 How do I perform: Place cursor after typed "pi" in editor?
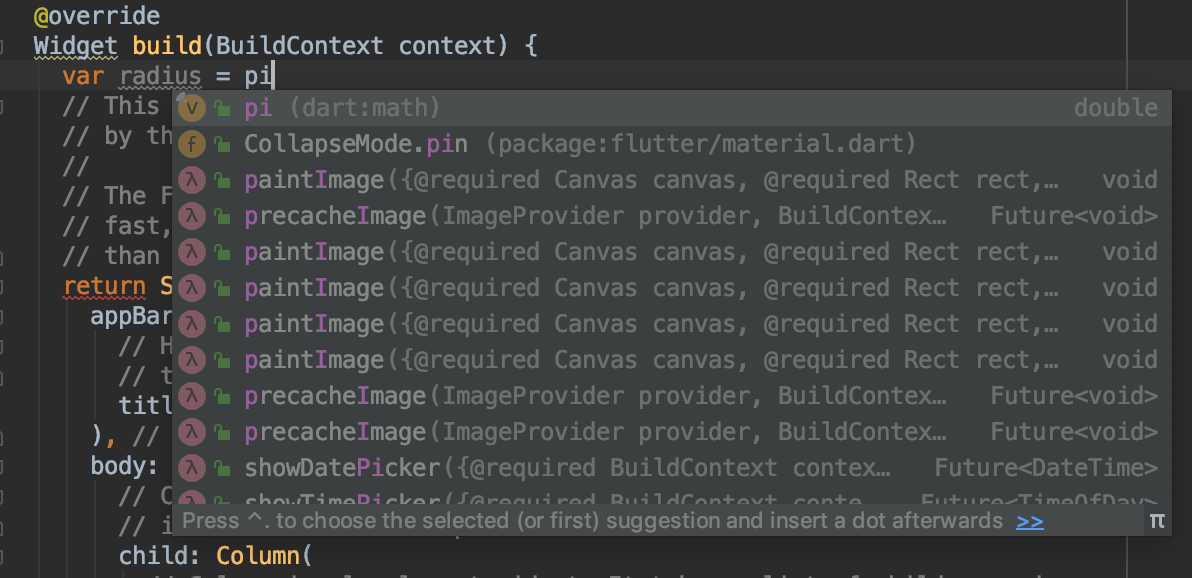[x=273, y=77]
